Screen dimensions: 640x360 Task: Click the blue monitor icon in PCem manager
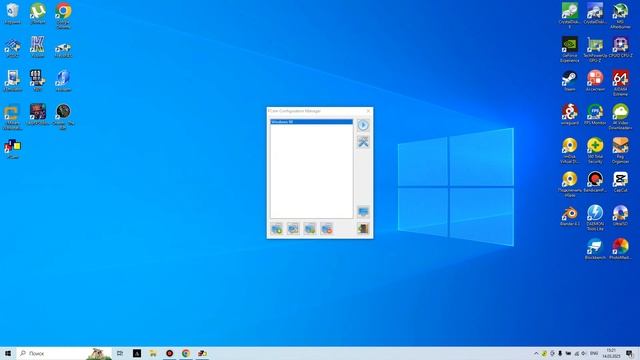click(363, 211)
